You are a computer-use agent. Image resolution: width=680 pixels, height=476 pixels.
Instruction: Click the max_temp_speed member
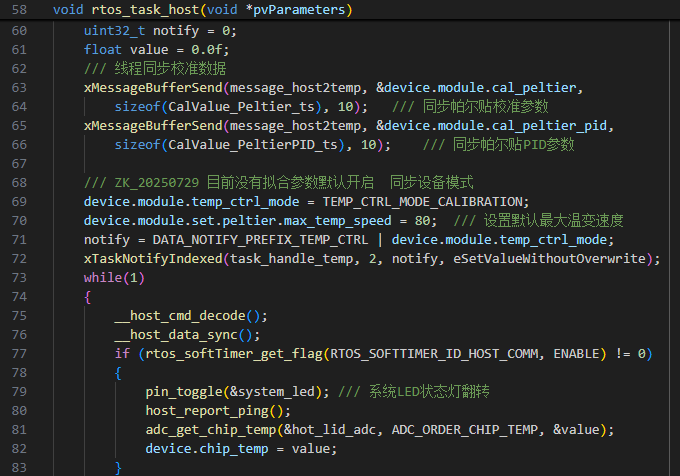[x=337, y=221]
